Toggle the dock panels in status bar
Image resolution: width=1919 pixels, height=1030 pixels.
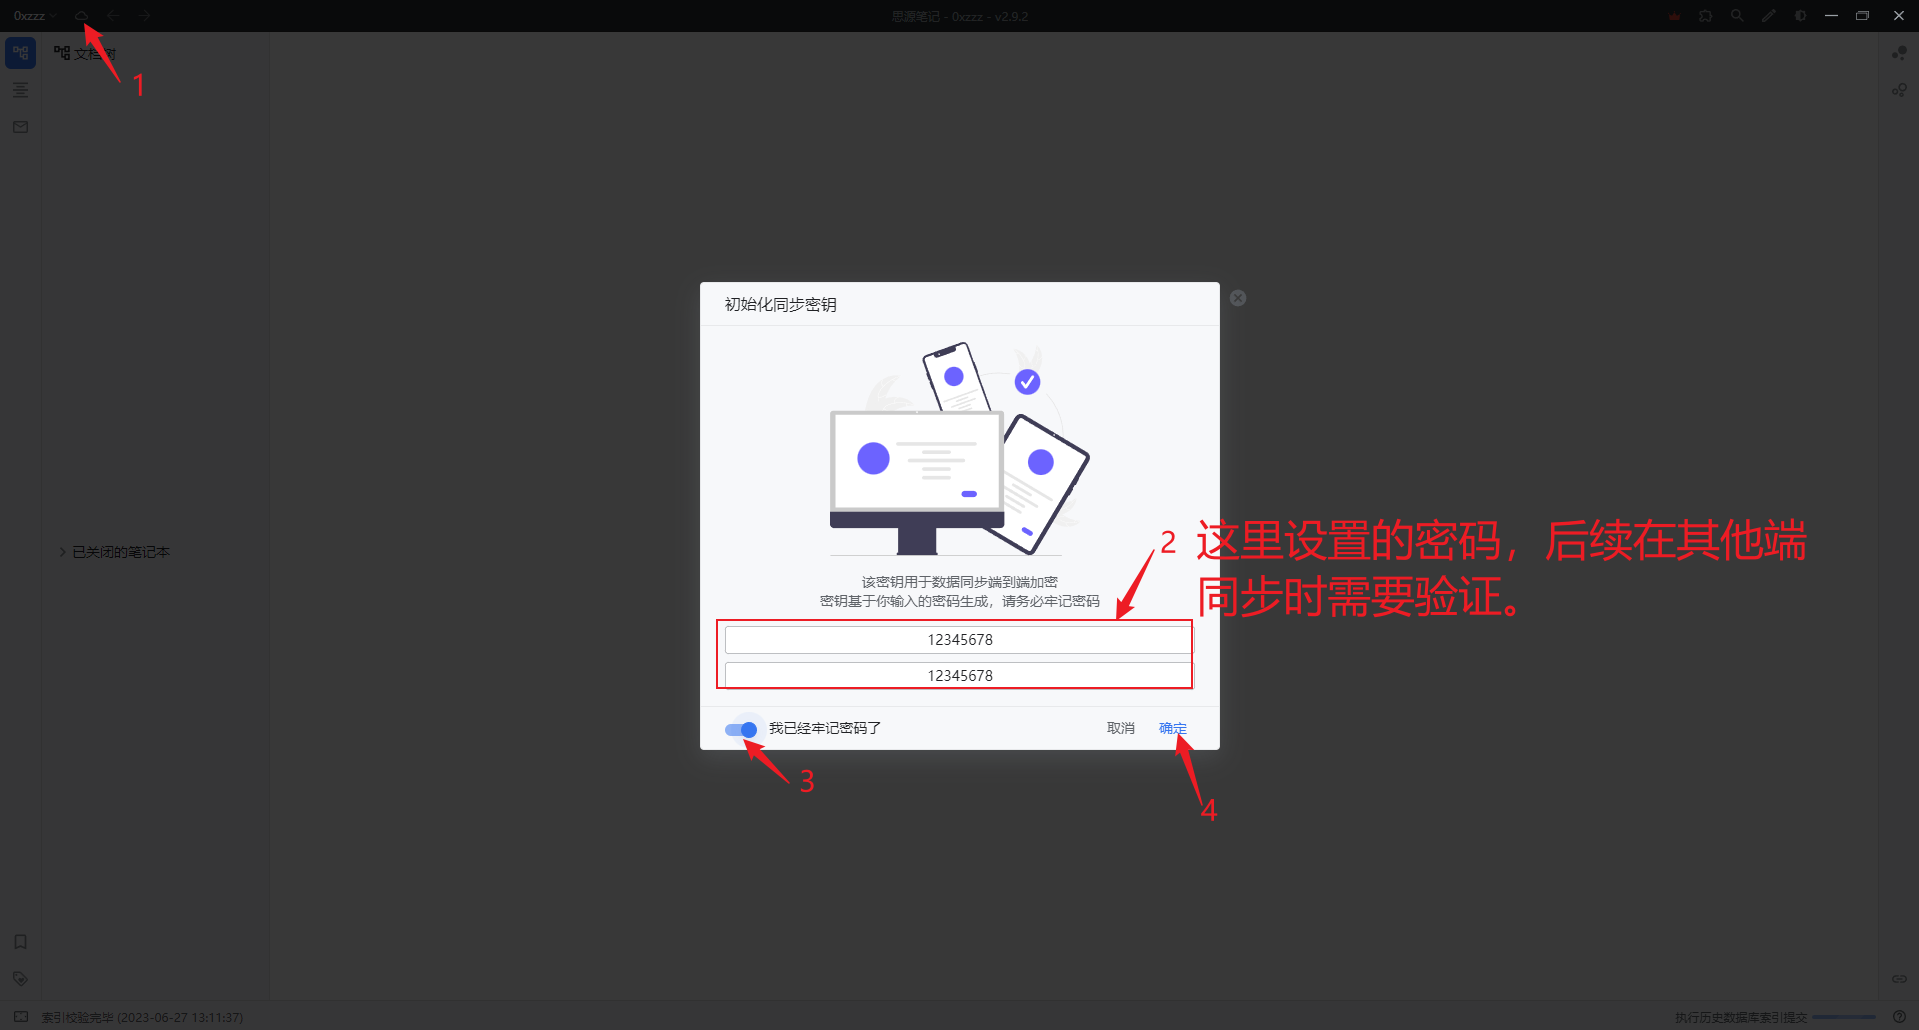coord(20,1017)
